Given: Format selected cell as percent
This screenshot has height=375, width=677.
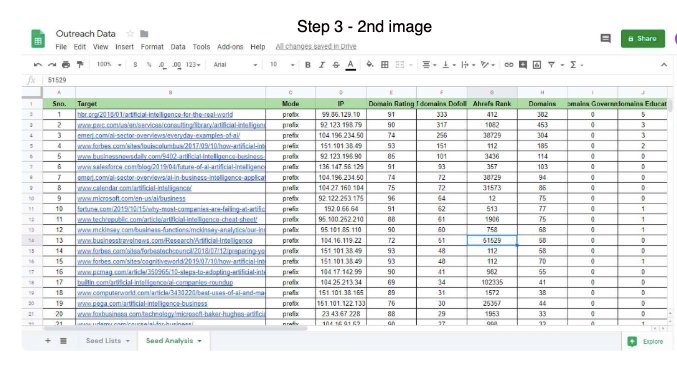Looking at the screenshot, I should click(x=149, y=65).
